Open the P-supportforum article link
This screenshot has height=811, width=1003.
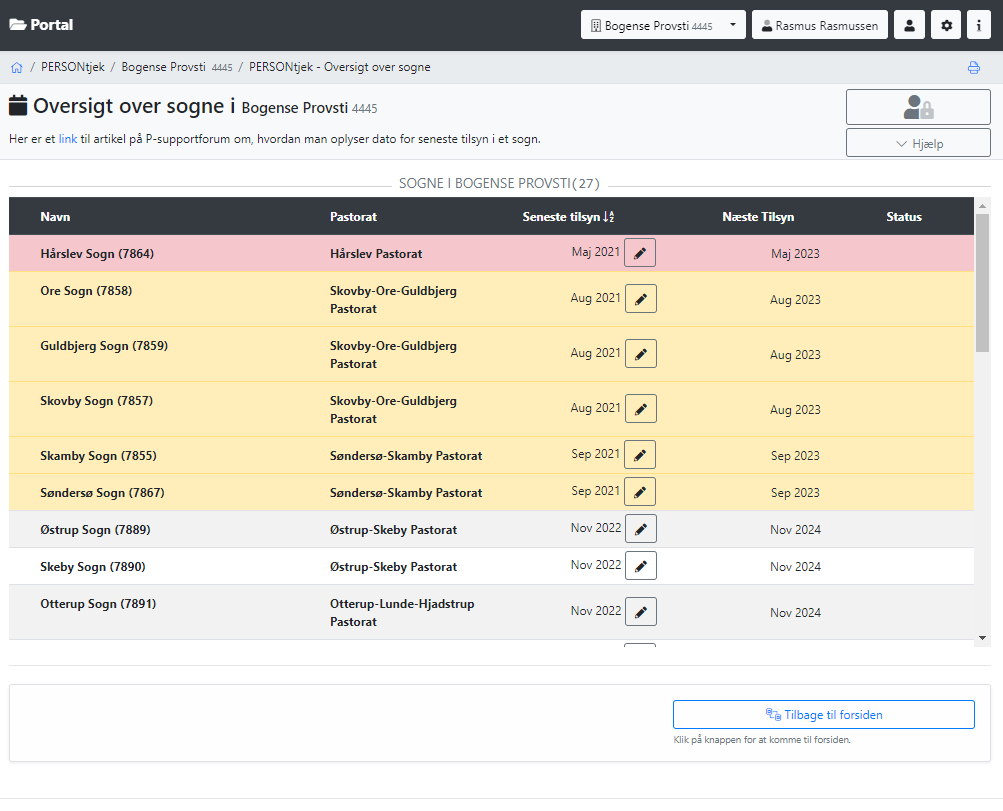click(68, 139)
